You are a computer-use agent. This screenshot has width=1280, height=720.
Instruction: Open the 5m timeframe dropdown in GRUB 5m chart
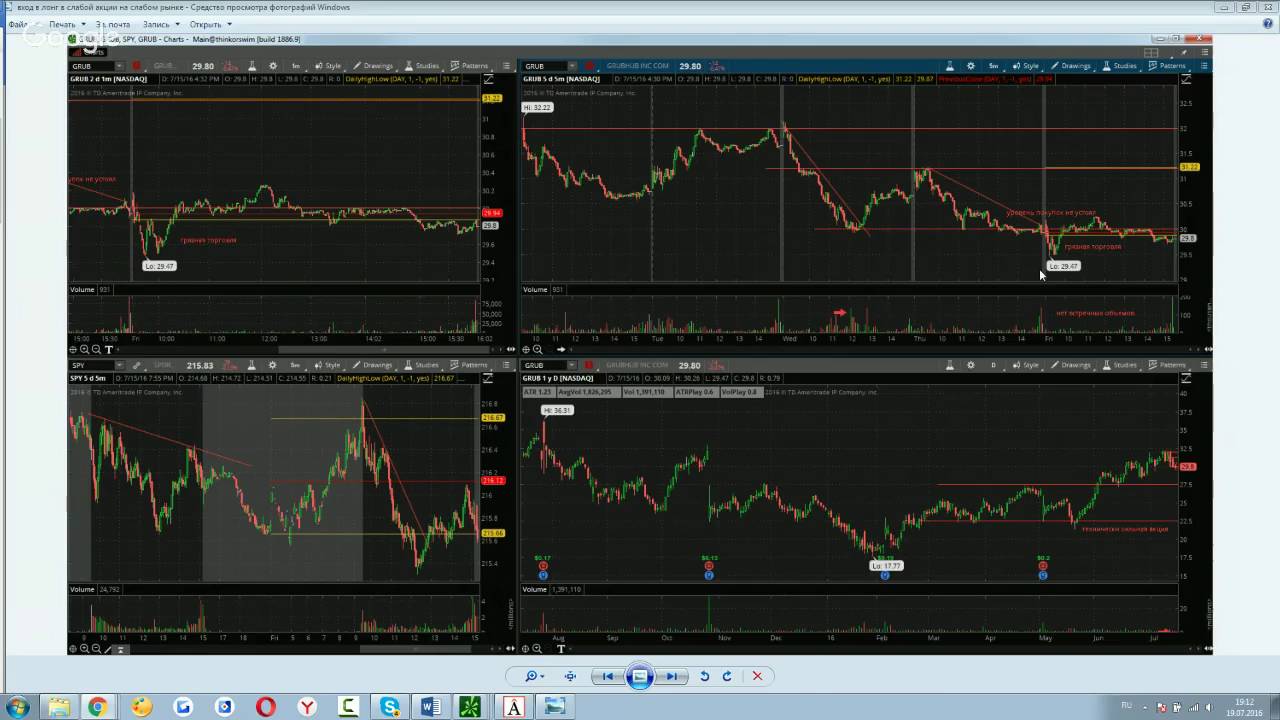click(x=994, y=66)
